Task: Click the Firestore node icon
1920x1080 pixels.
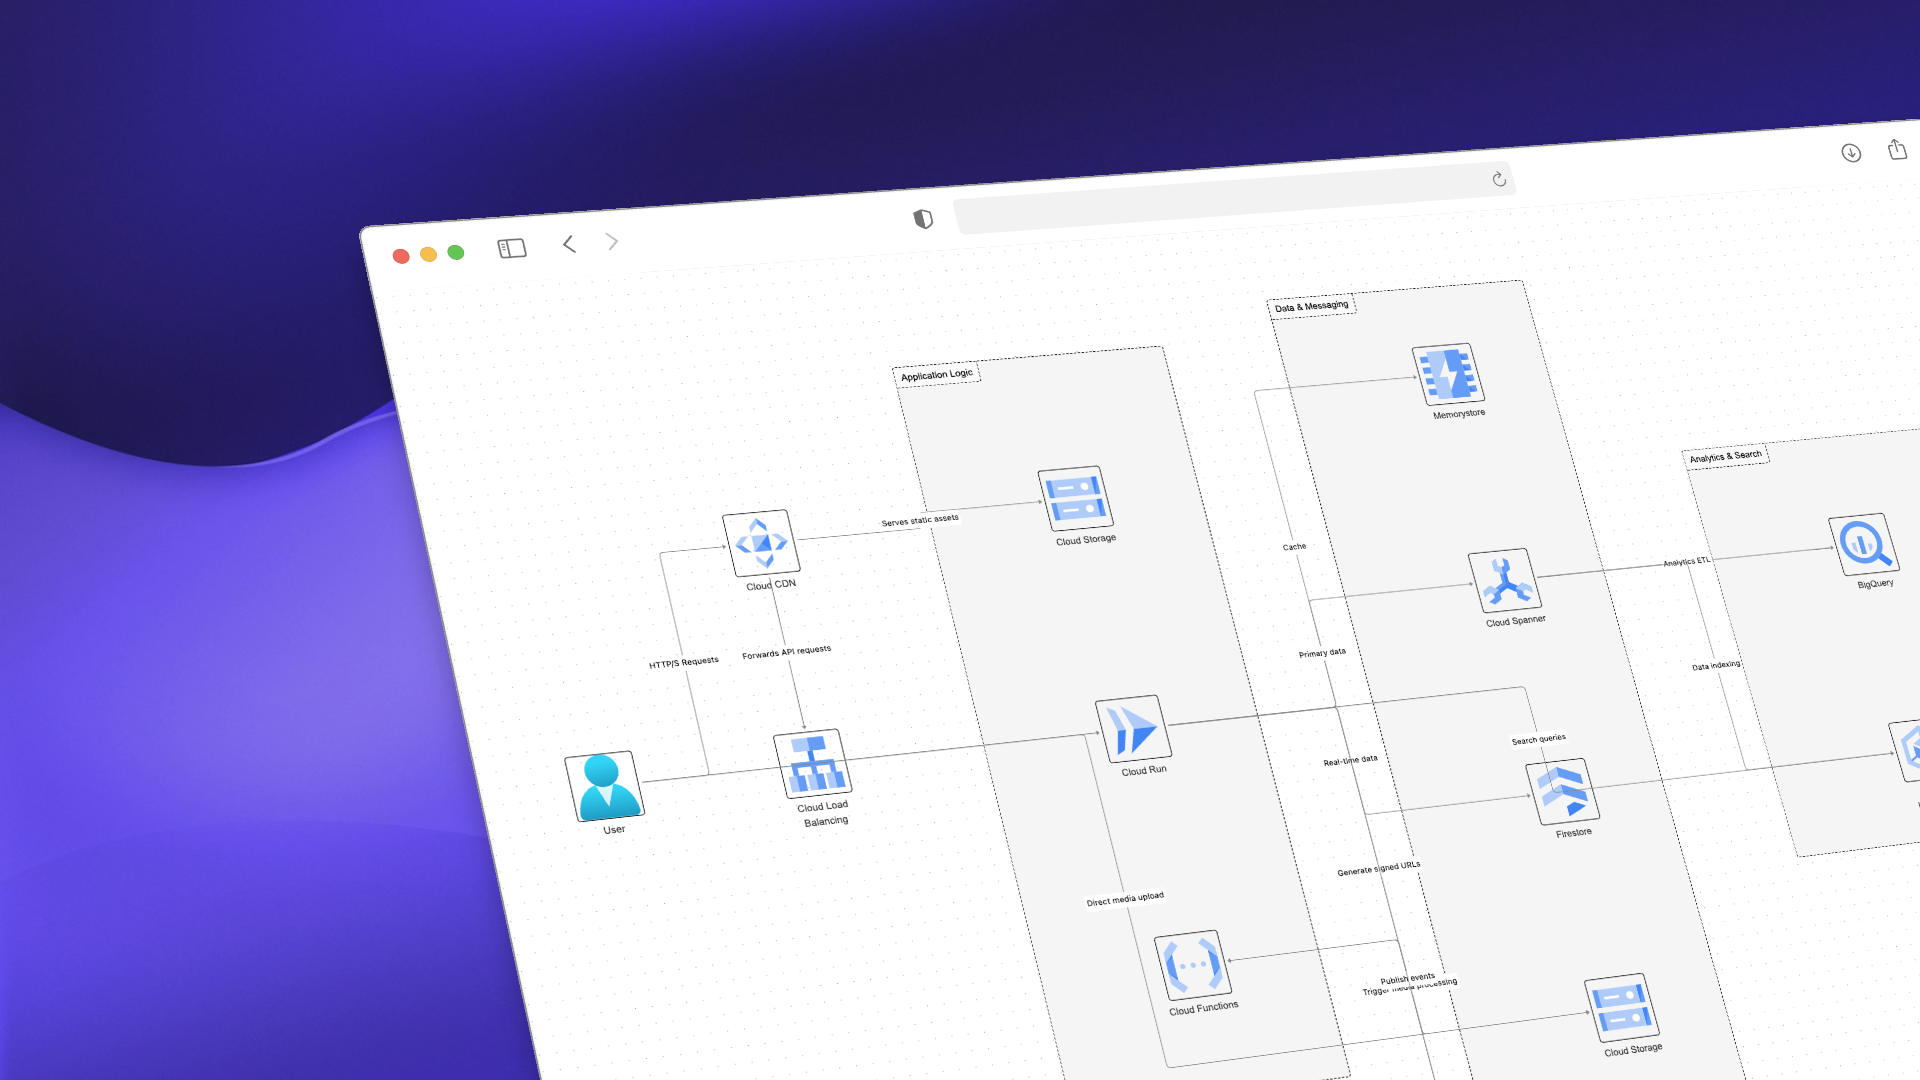Action: (x=1562, y=791)
